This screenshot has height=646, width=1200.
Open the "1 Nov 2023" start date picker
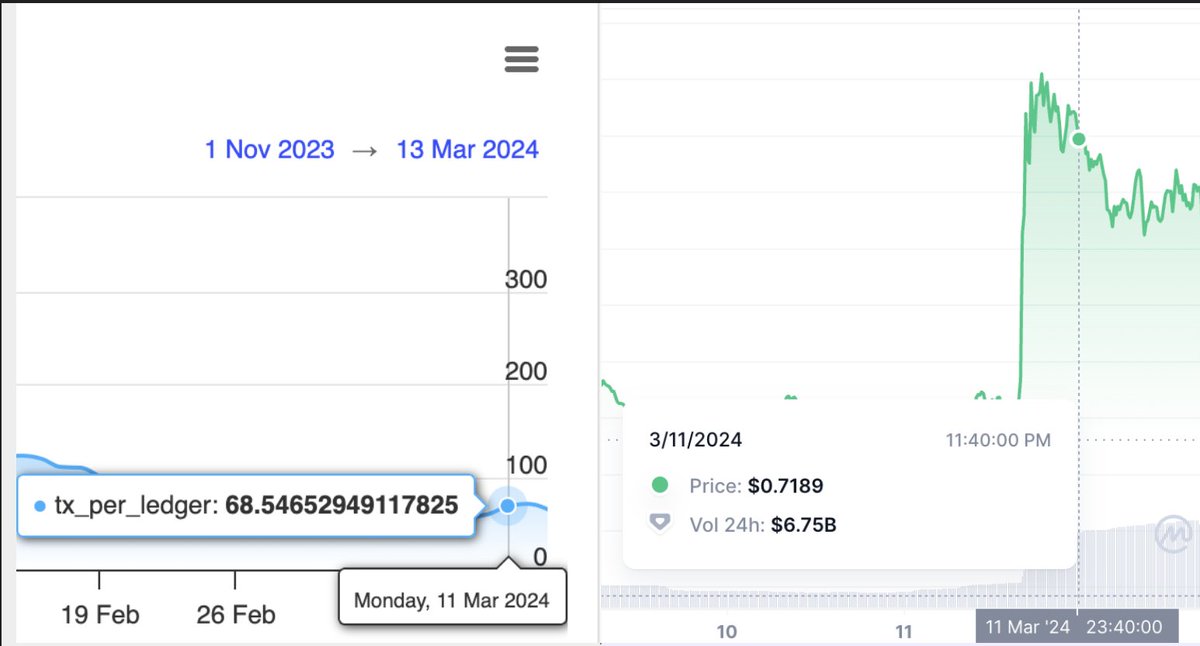pos(269,148)
